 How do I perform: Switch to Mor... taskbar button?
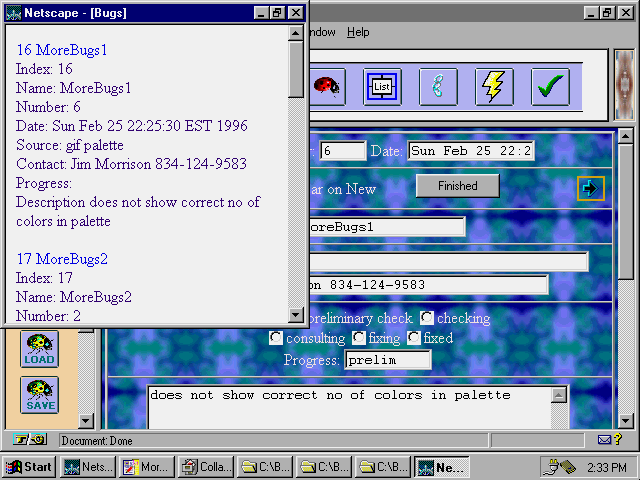(147, 467)
